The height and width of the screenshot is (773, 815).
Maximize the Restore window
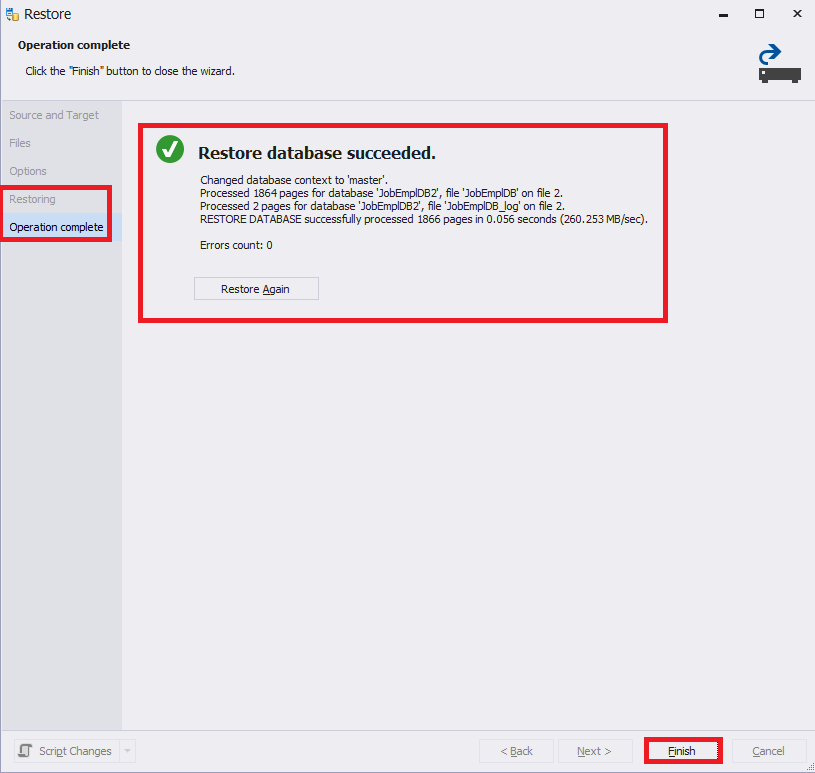[x=759, y=14]
